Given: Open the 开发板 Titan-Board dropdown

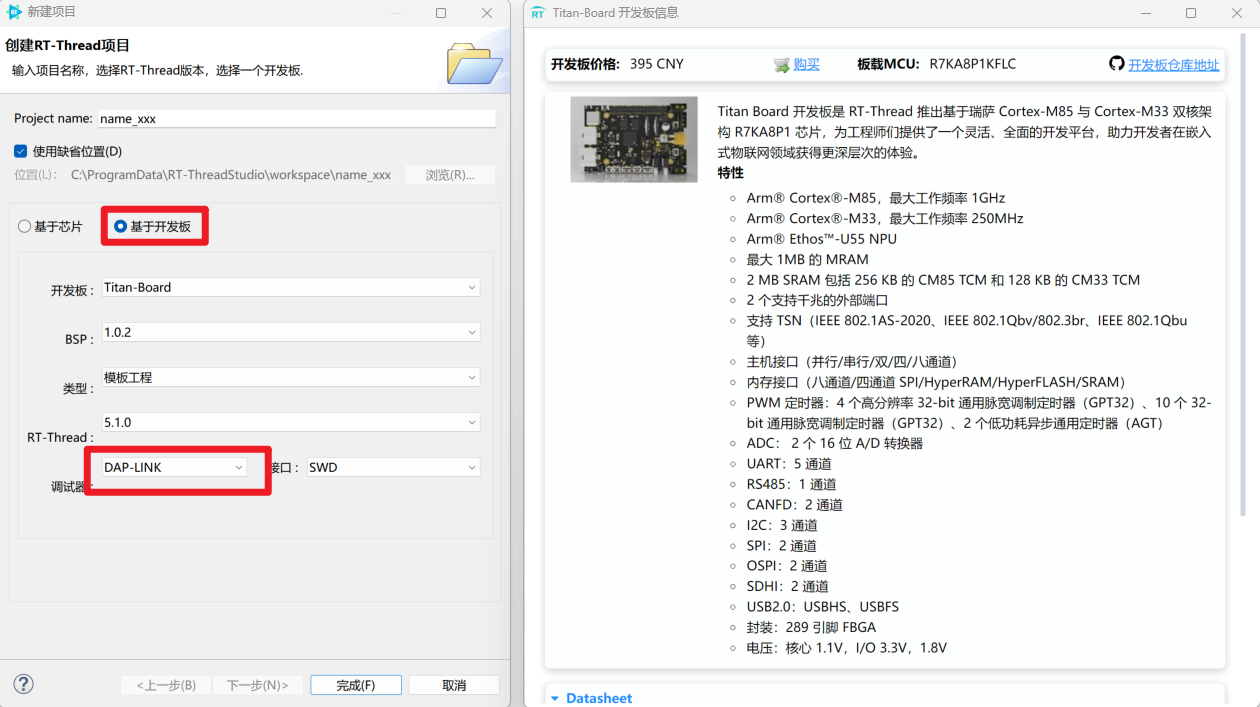Looking at the screenshot, I should tap(290, 287).
